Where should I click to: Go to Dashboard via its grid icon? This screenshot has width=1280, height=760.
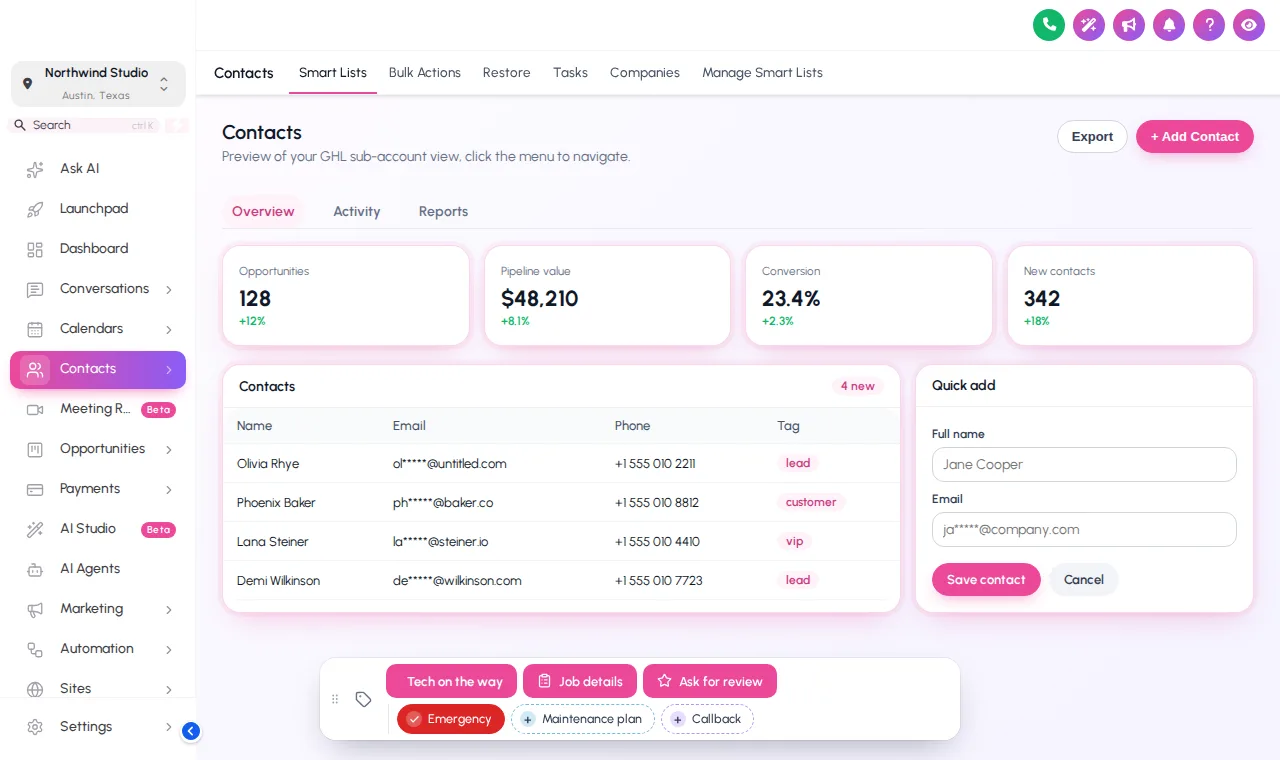35,249
